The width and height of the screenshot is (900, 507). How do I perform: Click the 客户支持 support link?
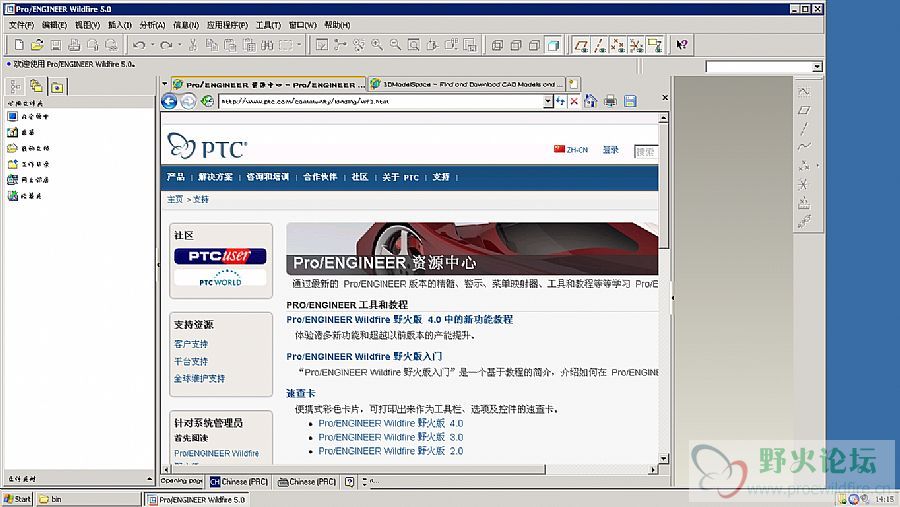coord(191,344)
